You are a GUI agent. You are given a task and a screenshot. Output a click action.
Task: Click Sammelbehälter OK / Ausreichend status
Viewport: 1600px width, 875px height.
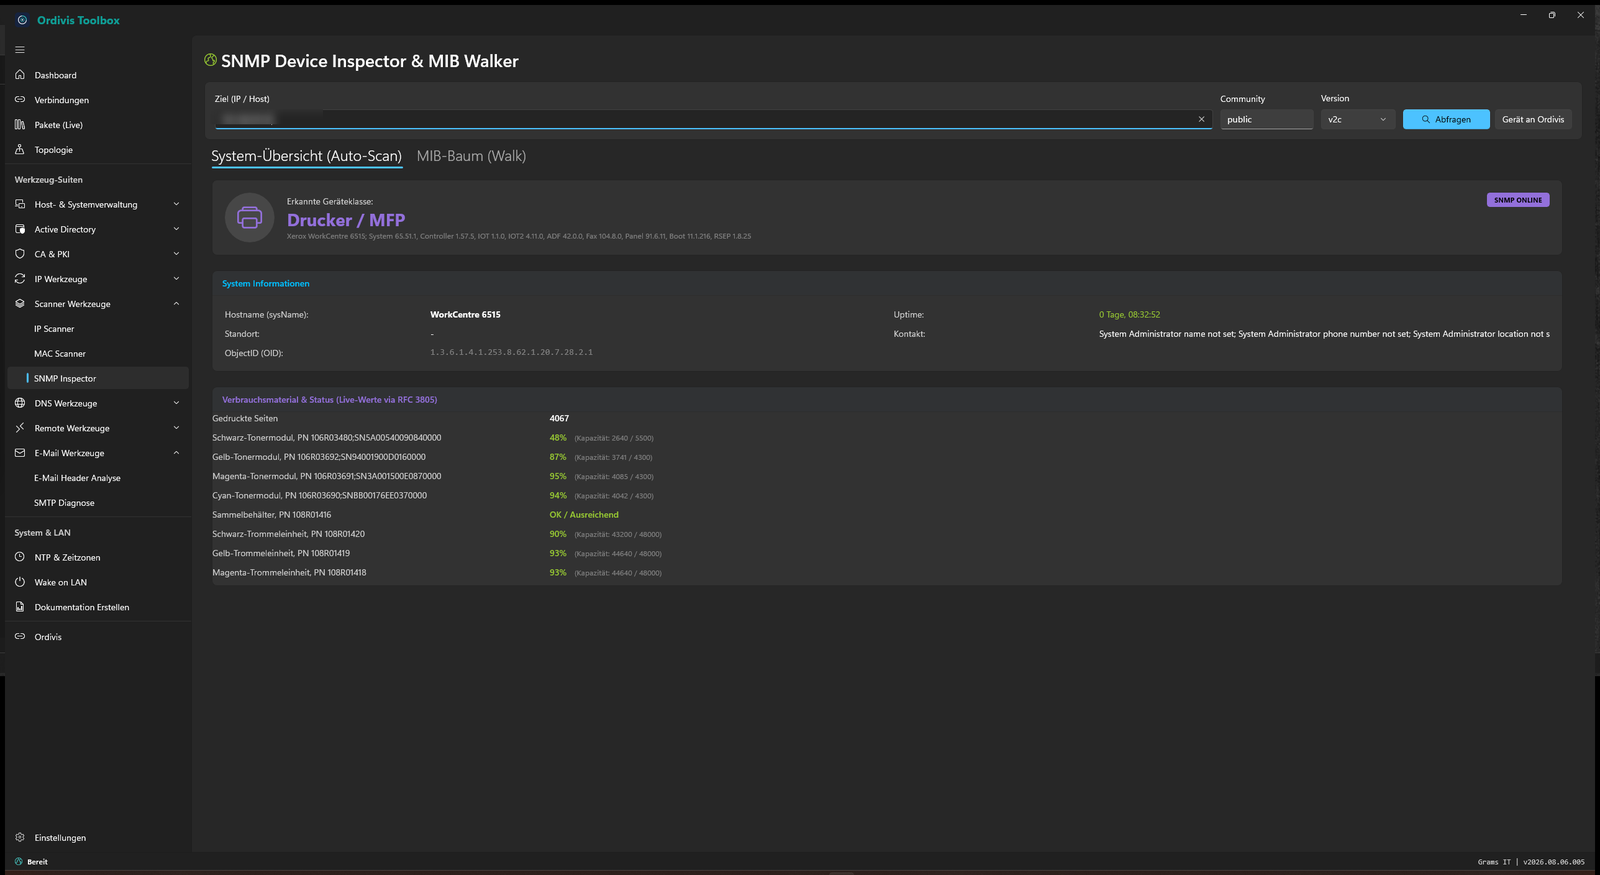tap(584, 515)
